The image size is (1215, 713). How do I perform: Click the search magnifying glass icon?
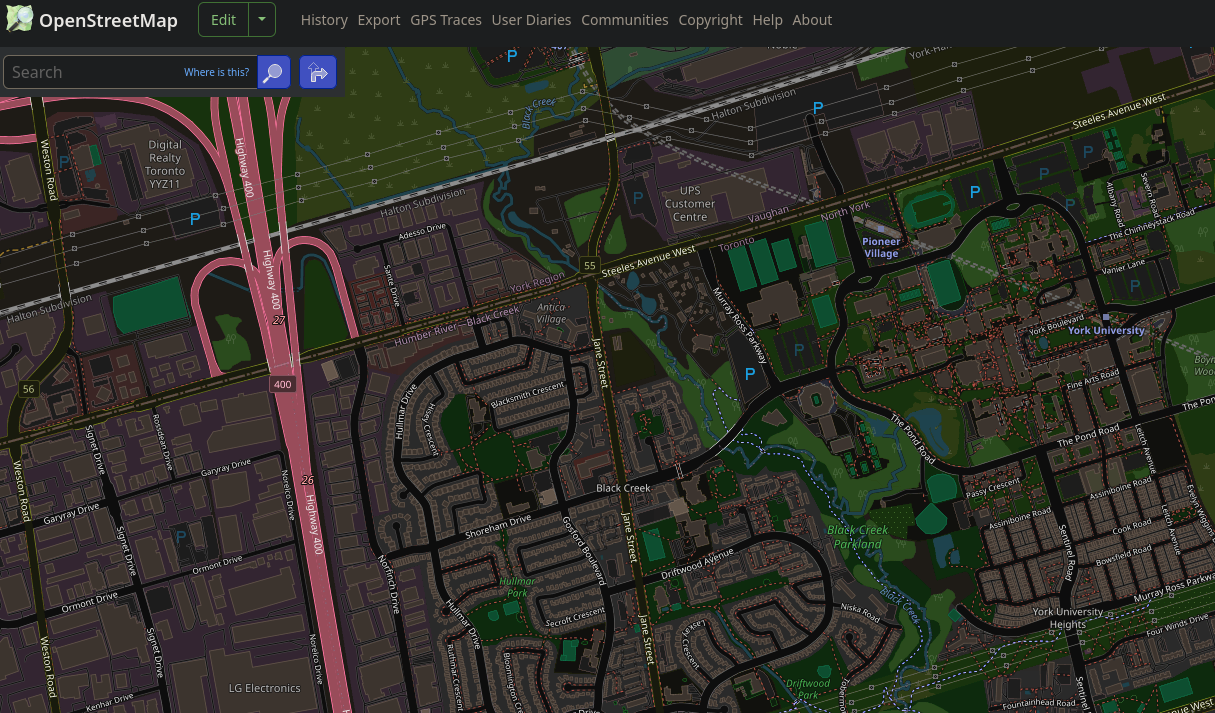click(x=273, y=72)
